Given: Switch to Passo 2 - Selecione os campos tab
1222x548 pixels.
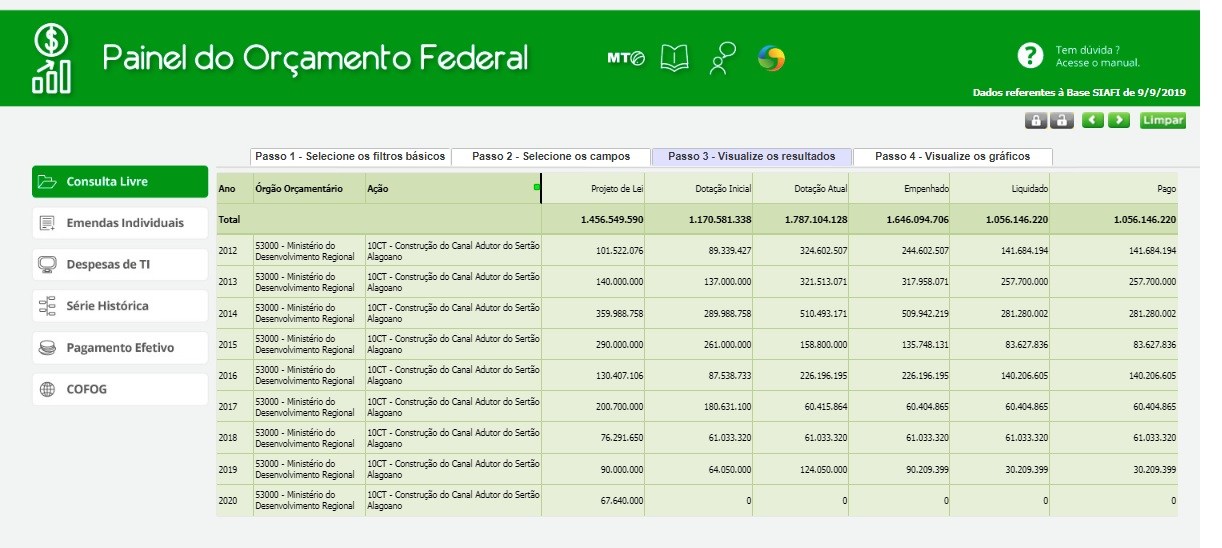Looking at the screenshot, I should [550, 157].
